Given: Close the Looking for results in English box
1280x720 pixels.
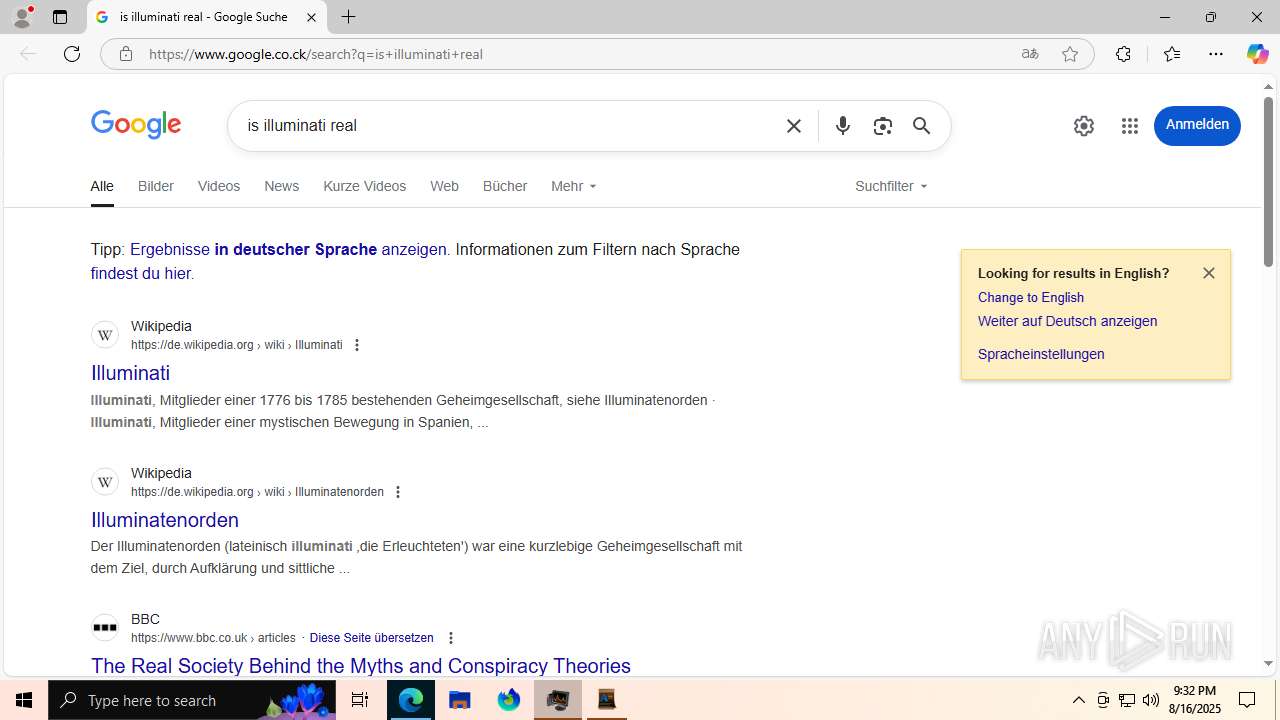Looking at the screenshot, I should 1209,273.
